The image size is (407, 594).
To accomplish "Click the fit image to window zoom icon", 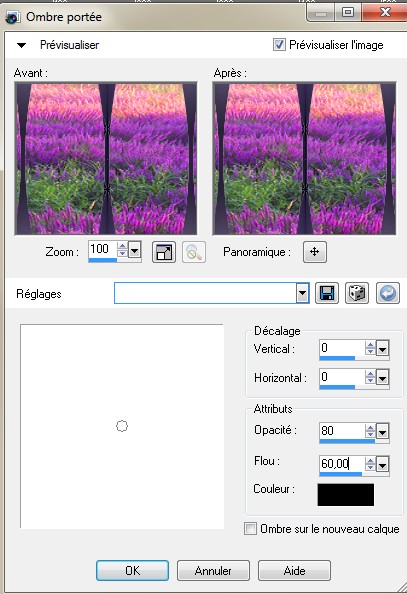I will tap(164, 252).
